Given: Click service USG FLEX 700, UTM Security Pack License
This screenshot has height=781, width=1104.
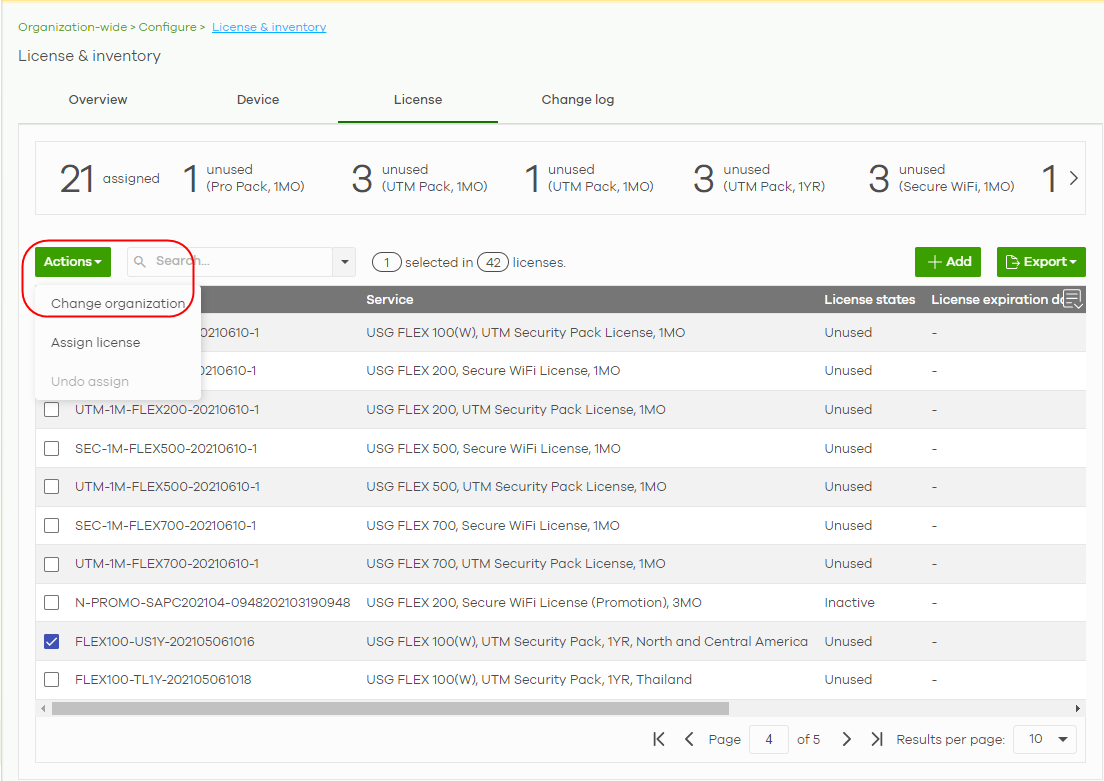Looking at the screenshot, I should tap(515, 564).
